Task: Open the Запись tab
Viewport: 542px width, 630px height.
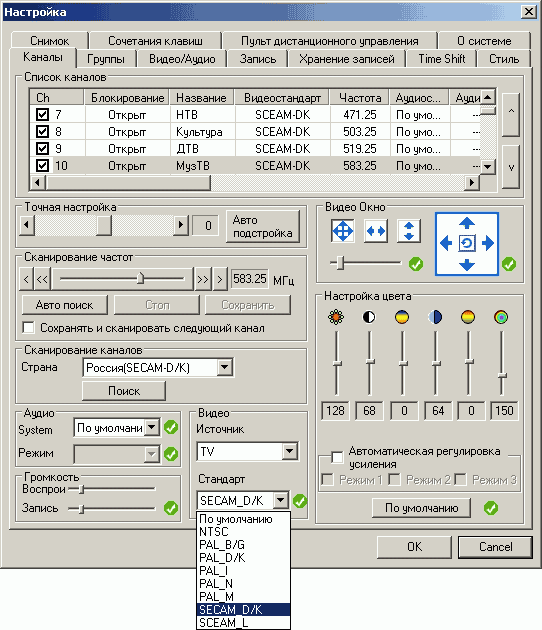Action: pos(258,59)
